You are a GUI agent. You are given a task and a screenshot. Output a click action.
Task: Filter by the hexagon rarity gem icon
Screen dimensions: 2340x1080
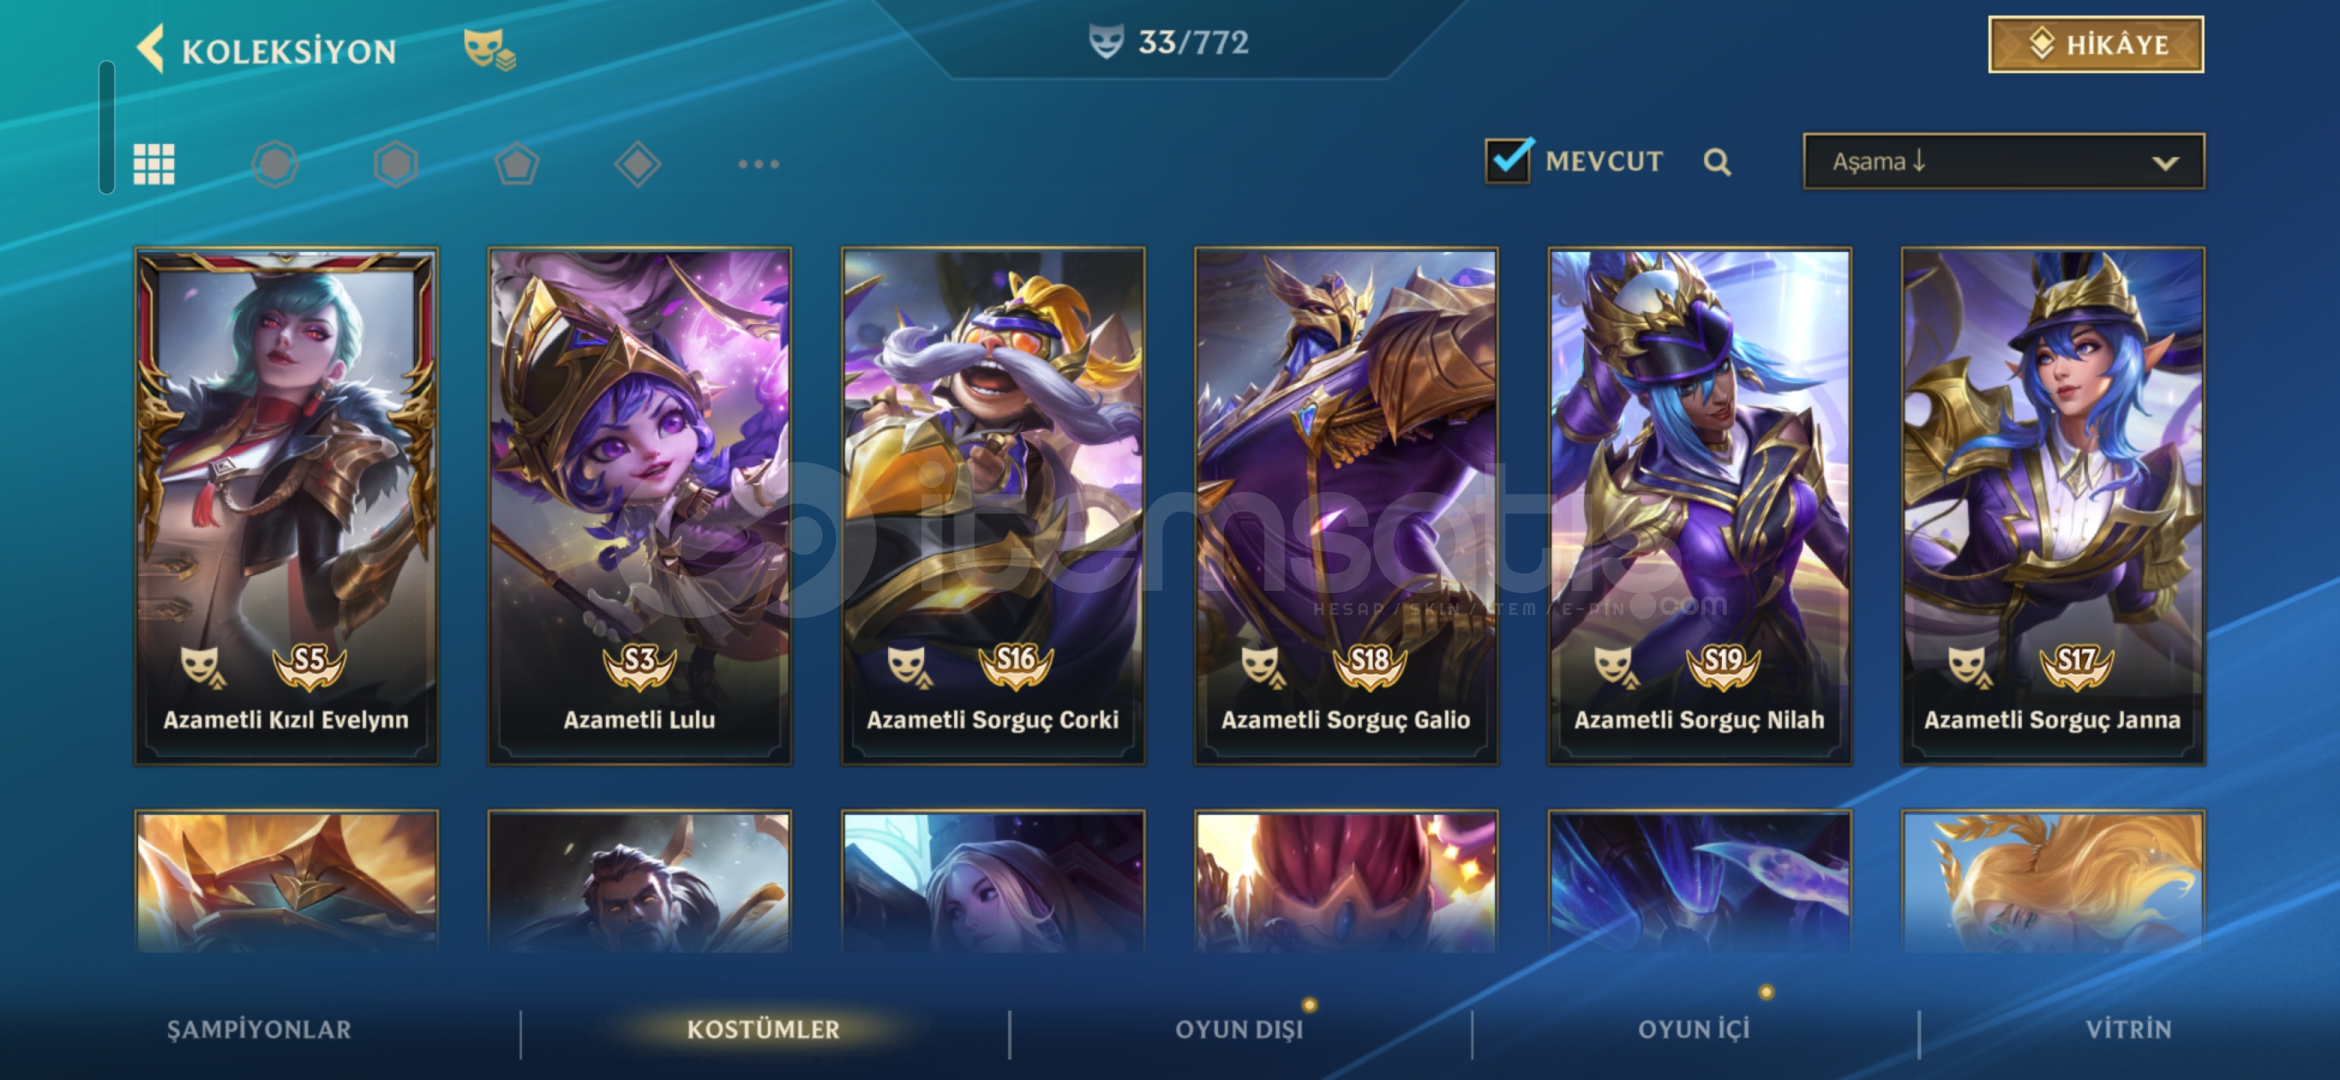(396, 164)
